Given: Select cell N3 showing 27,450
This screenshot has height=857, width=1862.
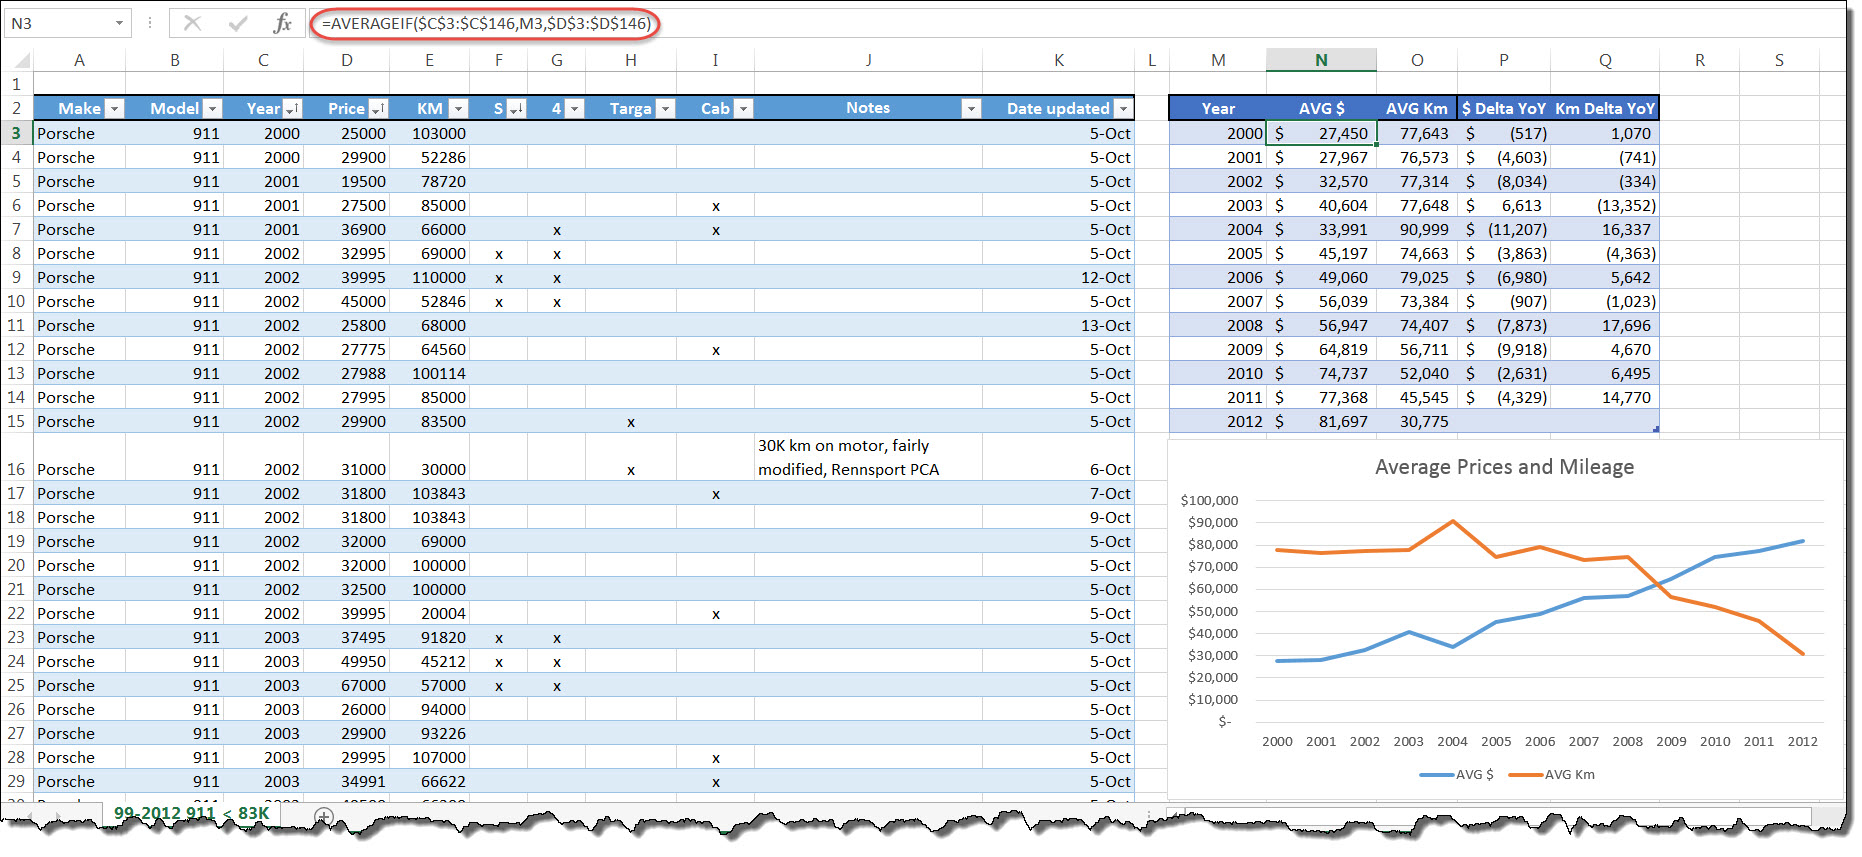Looking at the screenshot, I should point(1321,133).
